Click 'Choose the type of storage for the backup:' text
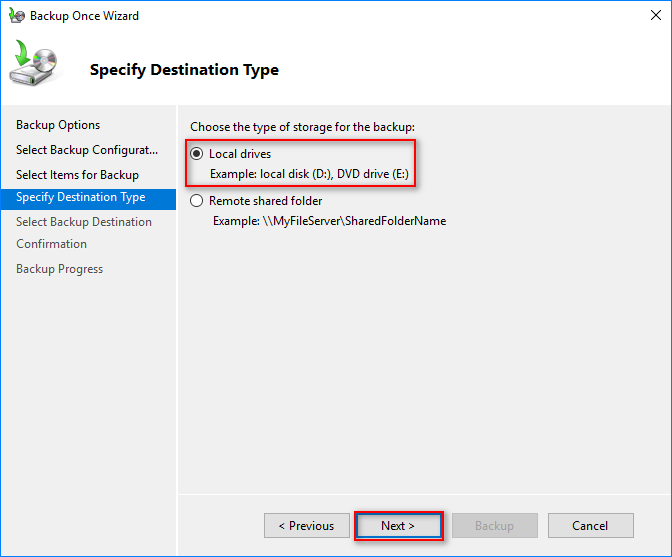 (303, 127)
